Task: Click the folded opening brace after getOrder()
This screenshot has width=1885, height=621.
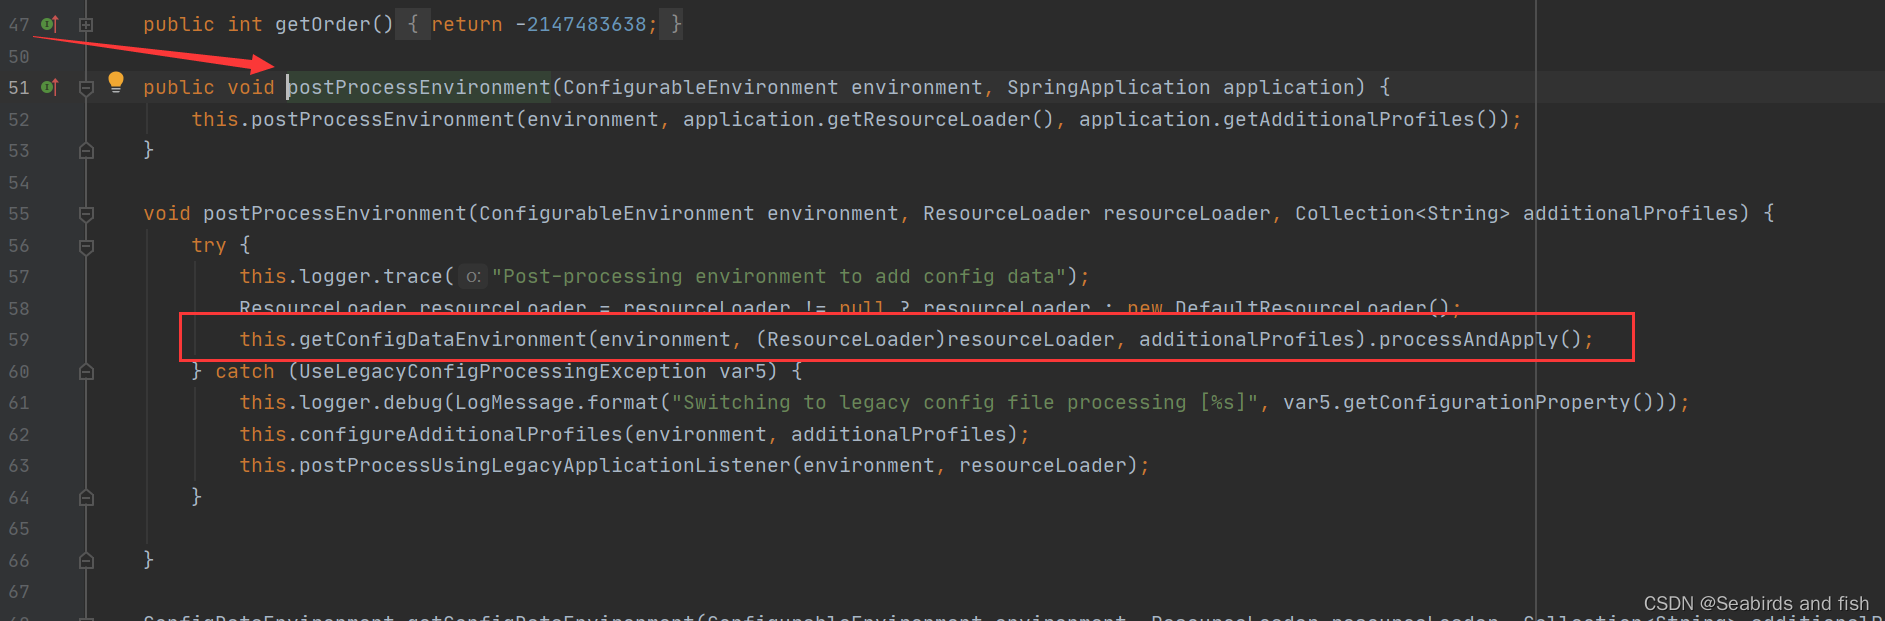Action: point(413,24)
